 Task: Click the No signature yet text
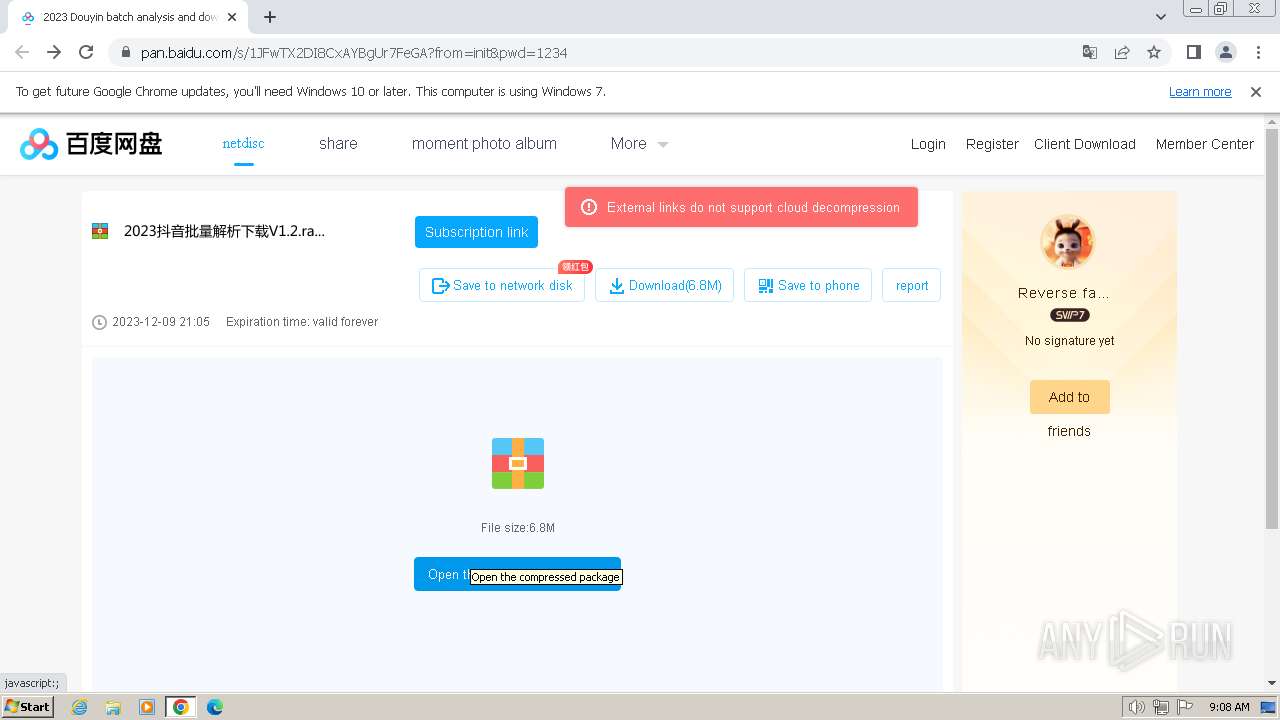pyautogui.click(x=1069, y=341)
